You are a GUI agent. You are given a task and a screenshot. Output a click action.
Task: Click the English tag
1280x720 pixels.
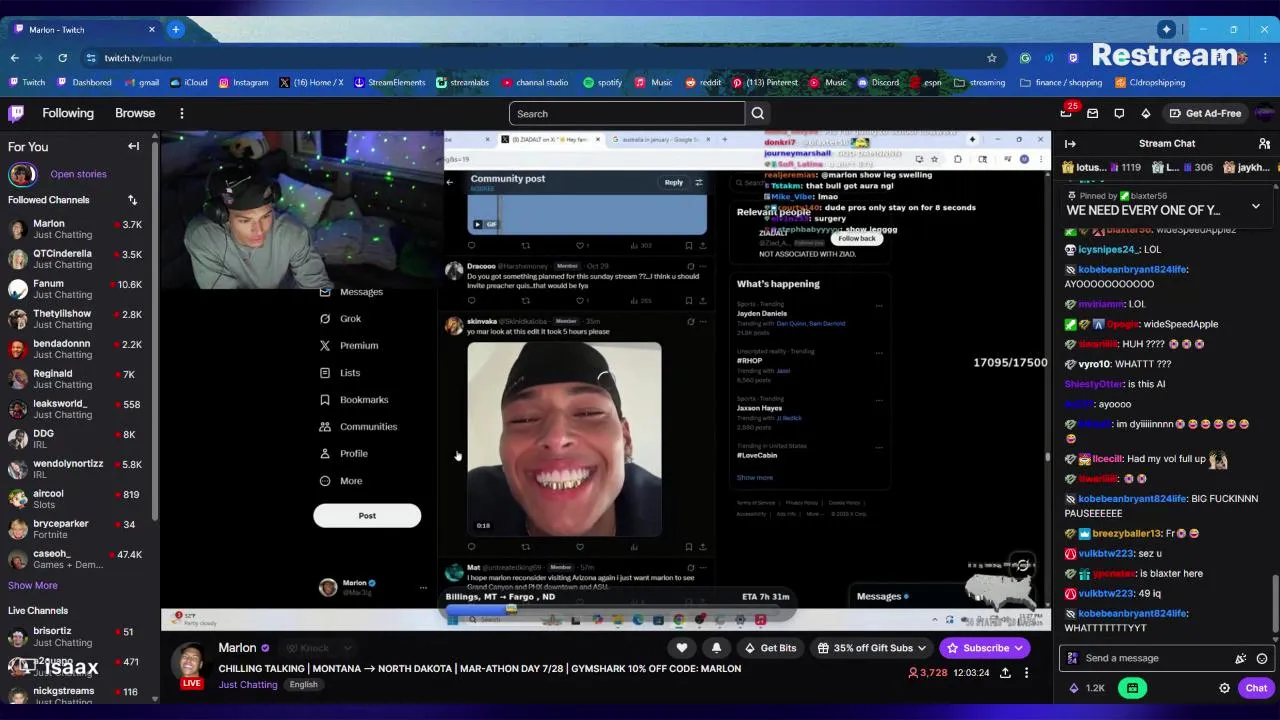(x=303, y=684)
